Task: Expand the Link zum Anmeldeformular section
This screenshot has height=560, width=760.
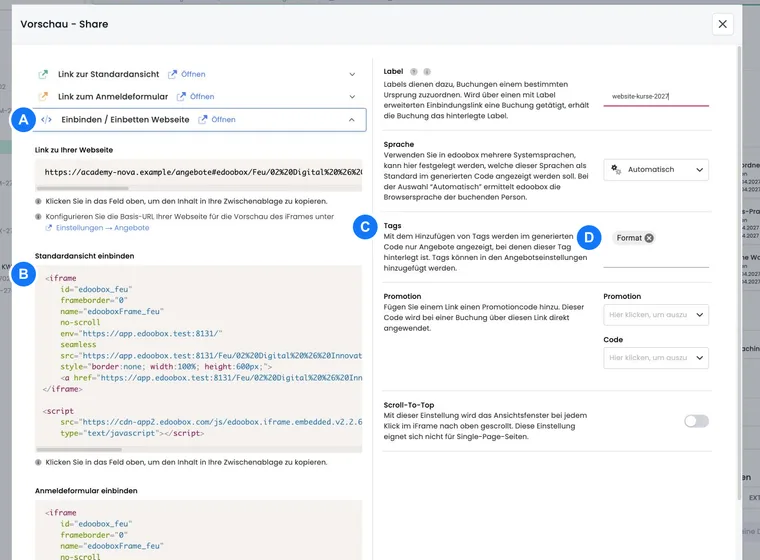Action: tap(352, 96)
